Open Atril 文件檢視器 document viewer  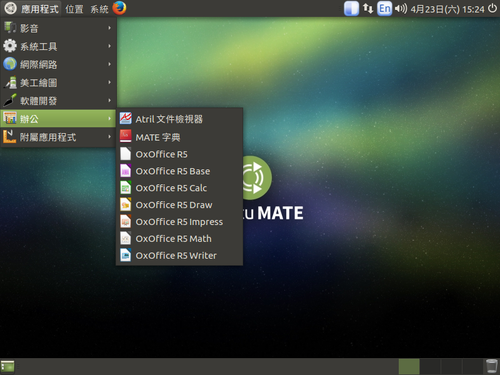coord(179,119)
